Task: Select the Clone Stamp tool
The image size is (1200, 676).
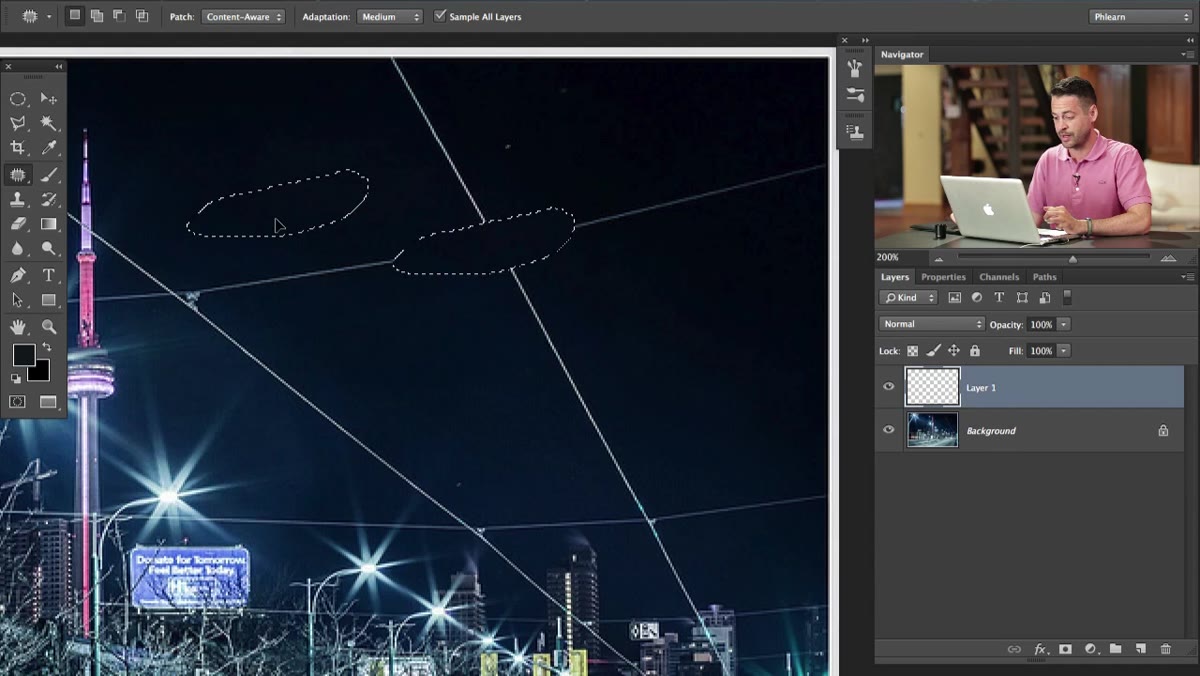Action: point(18,199)
